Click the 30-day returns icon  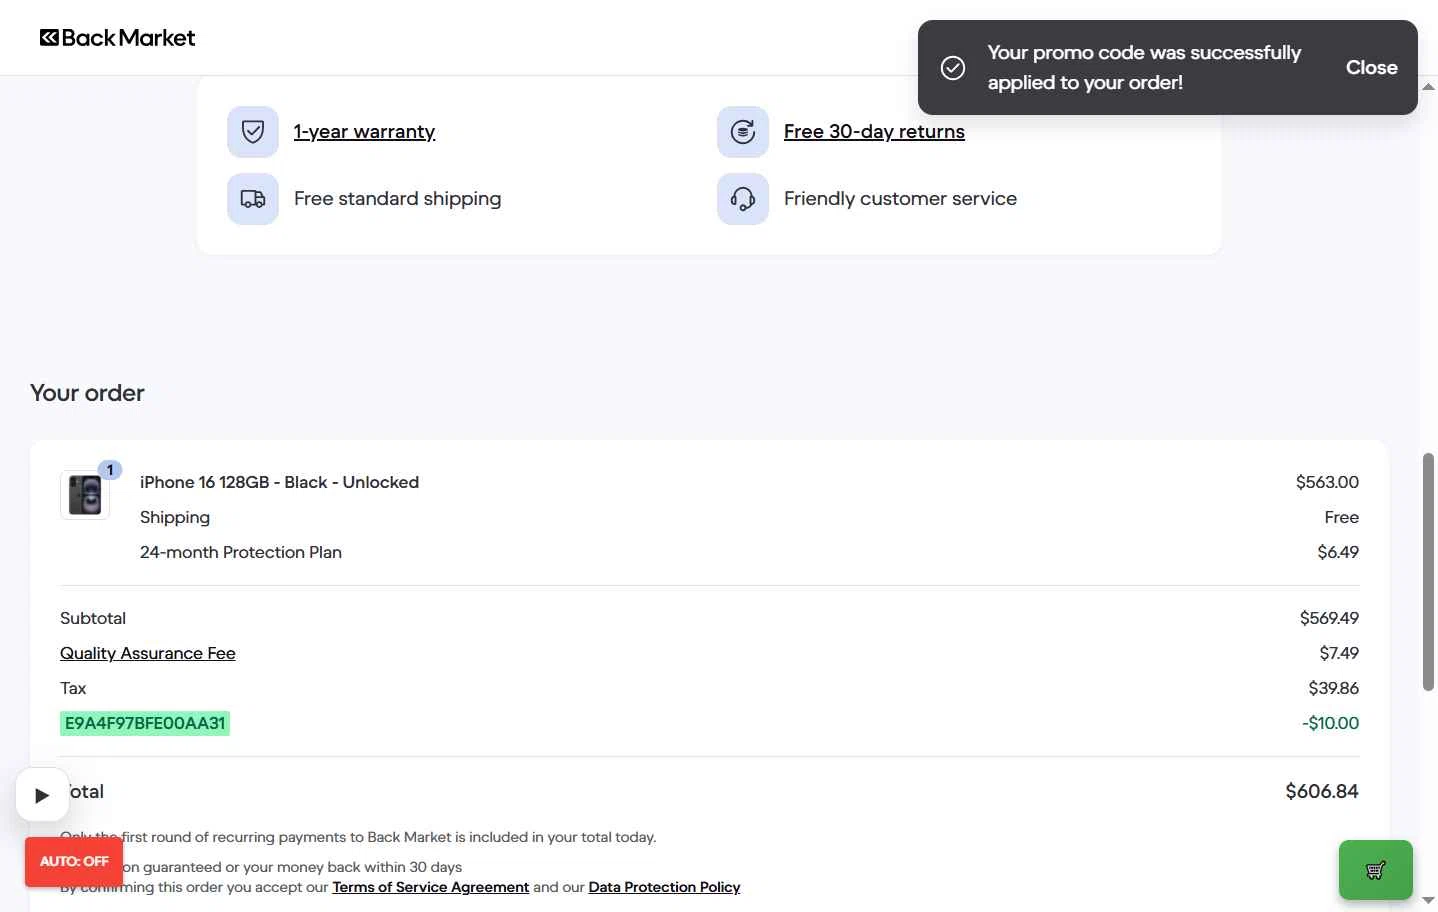tap(743, 132)
